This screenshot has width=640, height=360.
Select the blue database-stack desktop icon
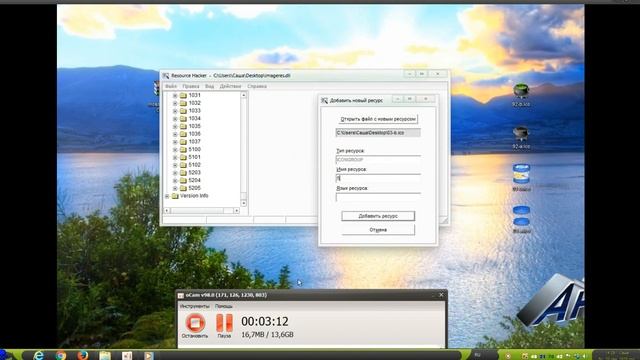click(x=521, y=174)
